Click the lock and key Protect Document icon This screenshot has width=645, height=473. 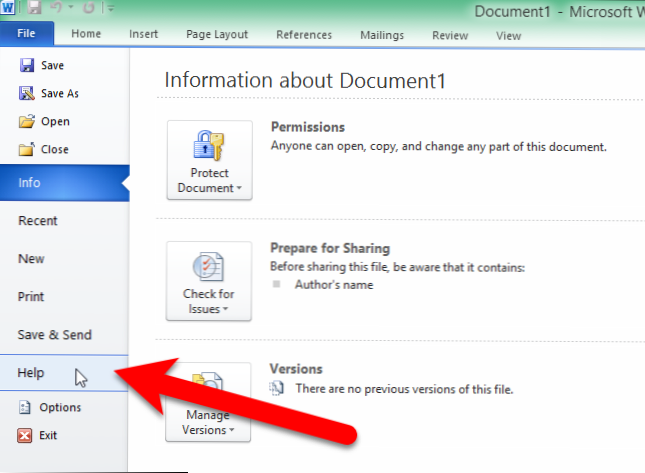pyautogui.click(x=209, y=145)
